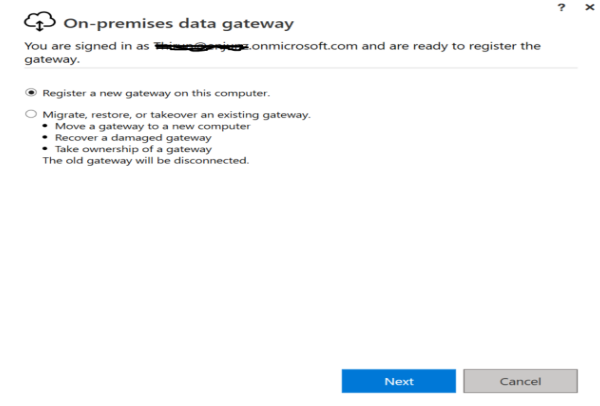600x406 pixels.
Task: Dismiss setup with the Cancel button
Action: coord(520,381)
